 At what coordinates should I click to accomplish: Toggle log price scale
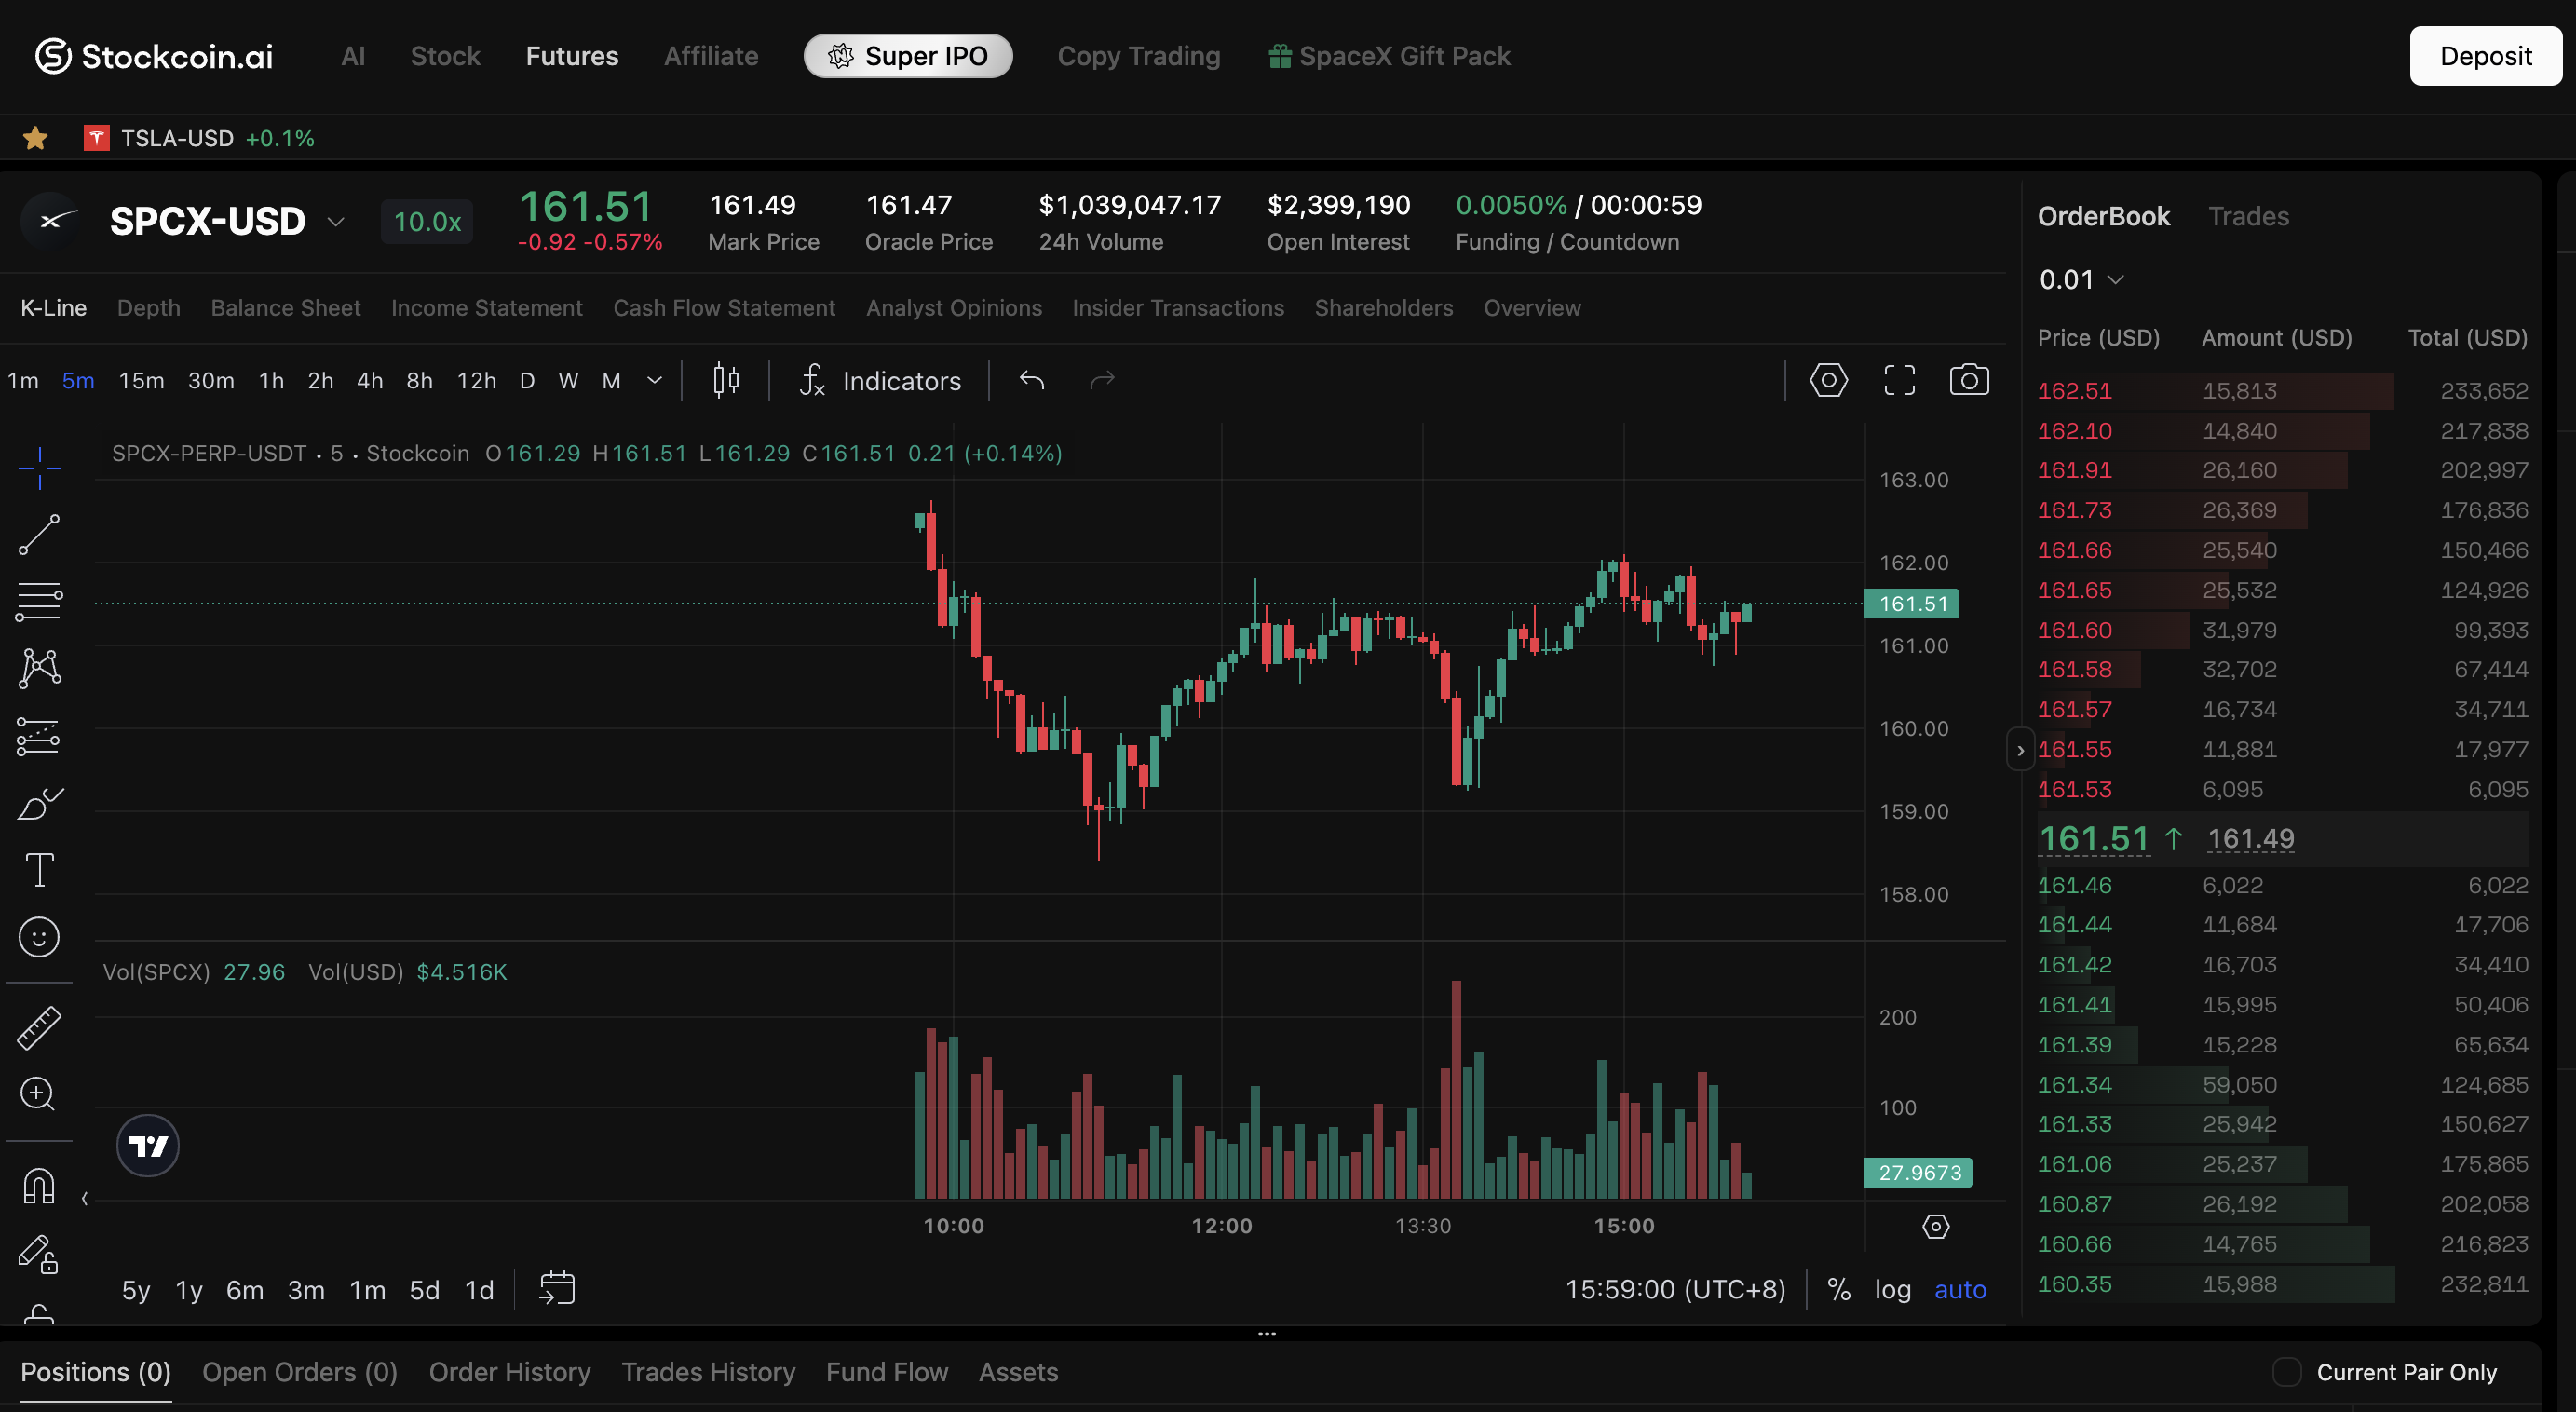click(x=1892, y=1289)
